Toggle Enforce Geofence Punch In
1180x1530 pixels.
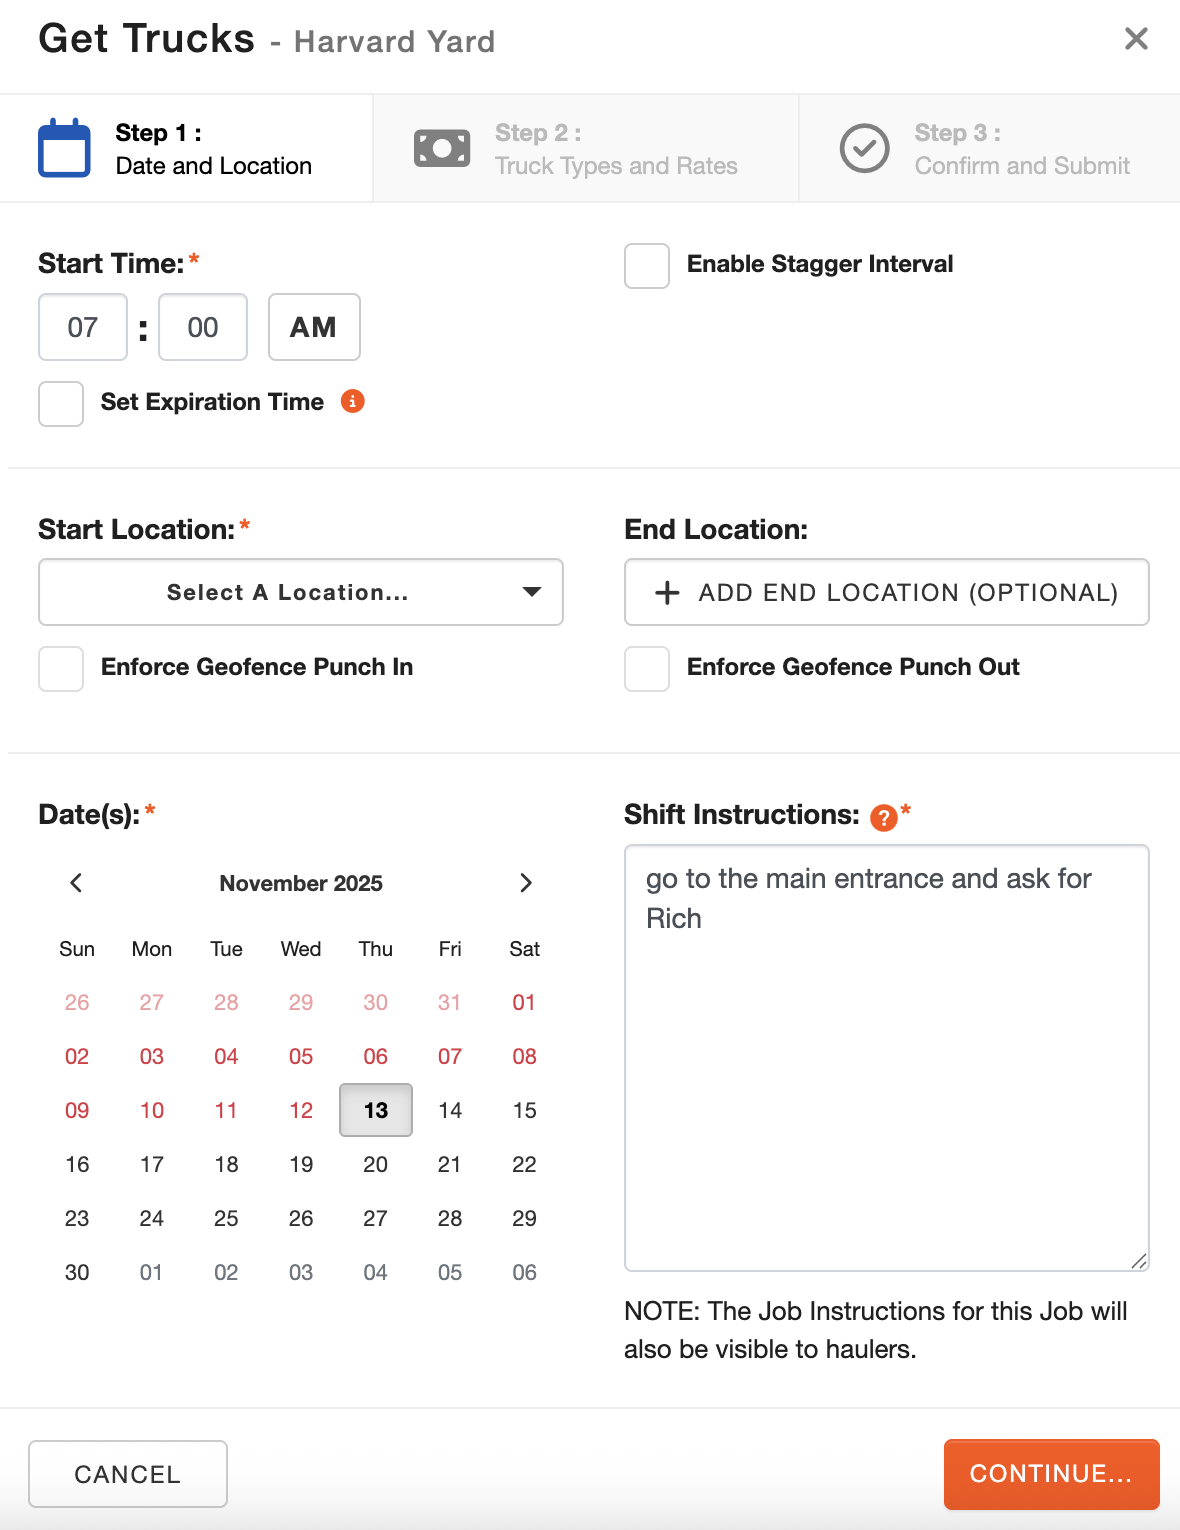tap(61, 668)
